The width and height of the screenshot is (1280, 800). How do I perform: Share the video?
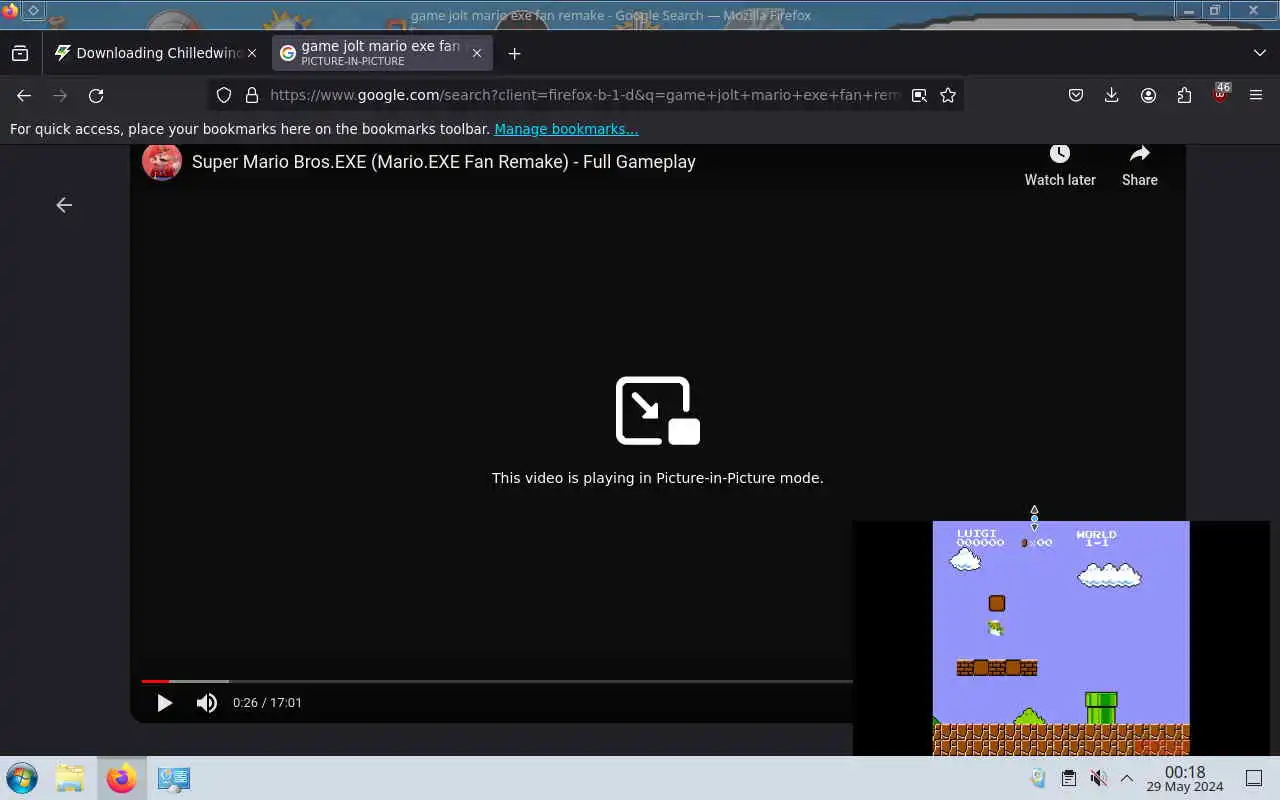(x=1140, y=166)
